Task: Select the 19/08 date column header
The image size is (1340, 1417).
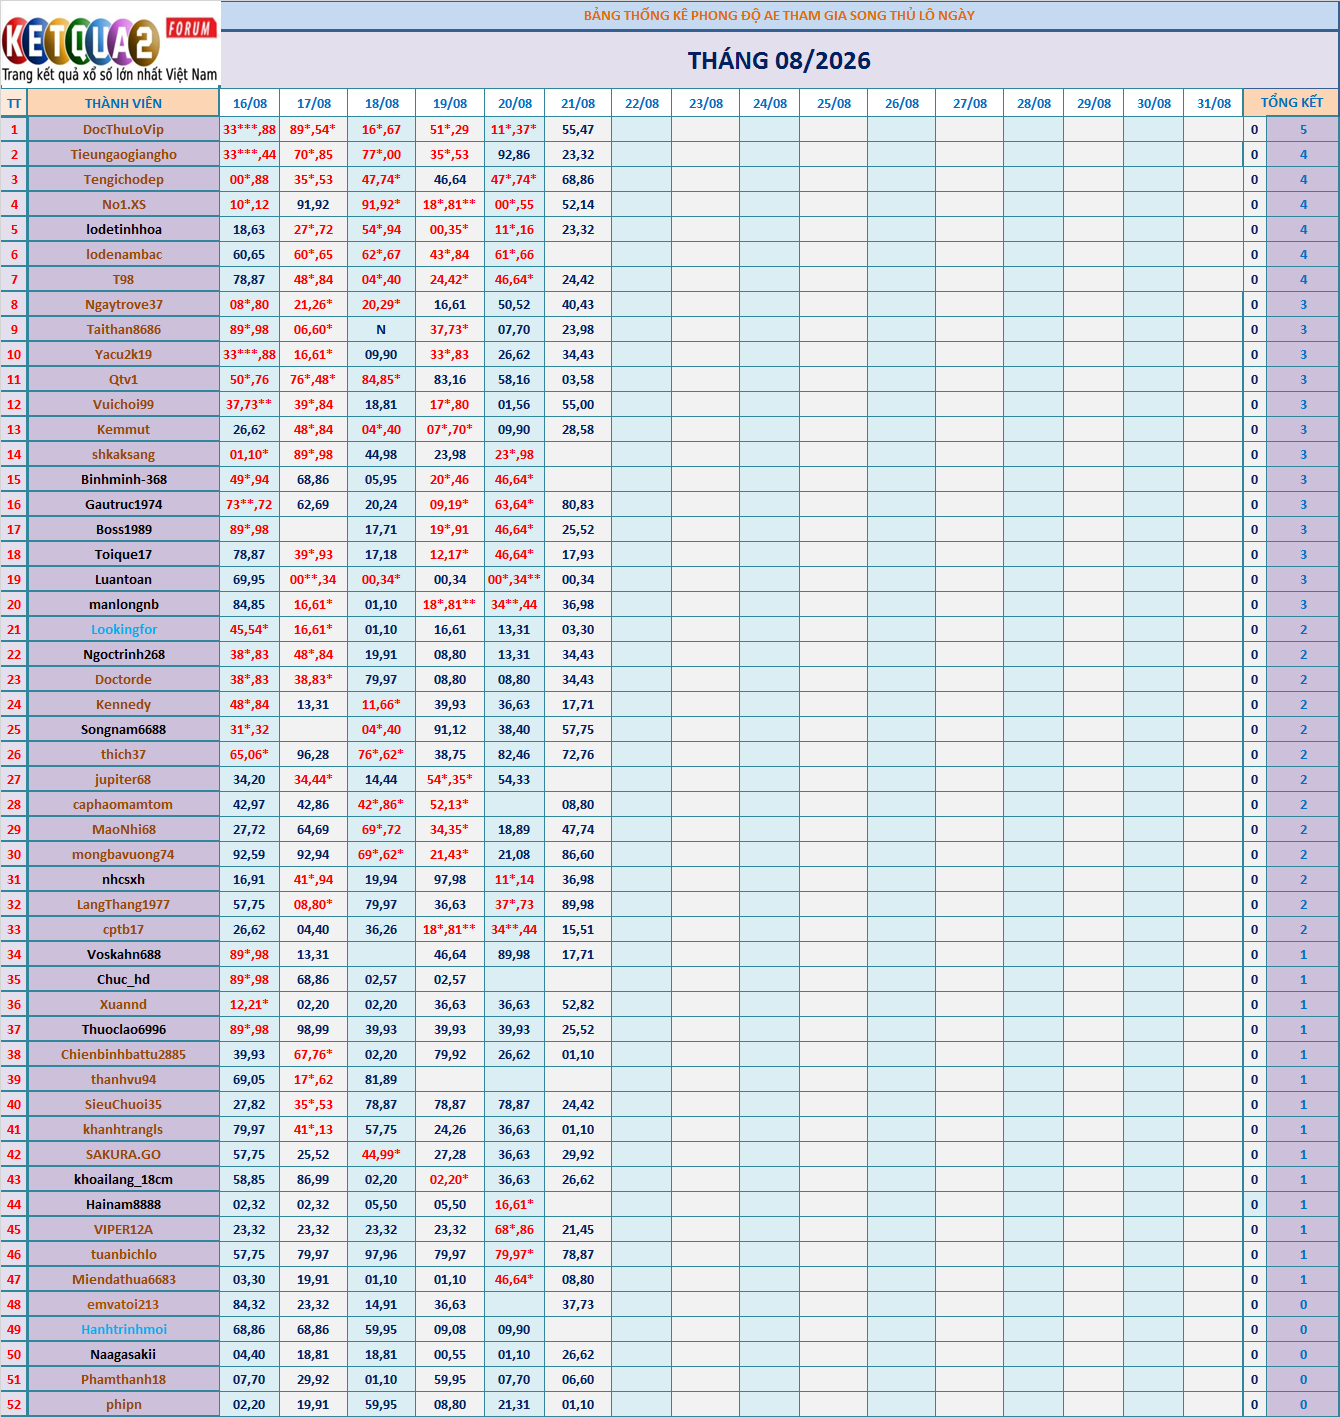Action: 450,103
